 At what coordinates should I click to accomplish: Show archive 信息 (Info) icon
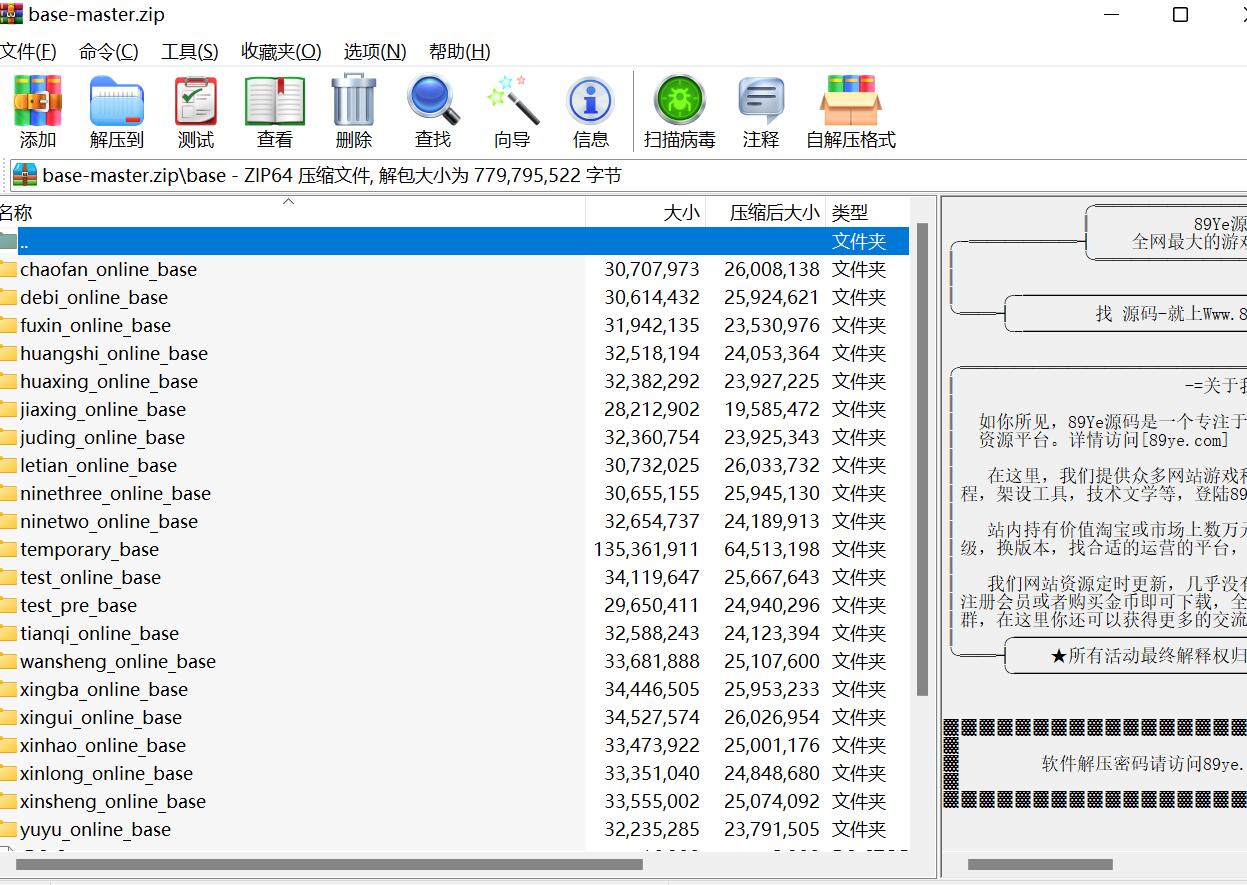point(590,101)
